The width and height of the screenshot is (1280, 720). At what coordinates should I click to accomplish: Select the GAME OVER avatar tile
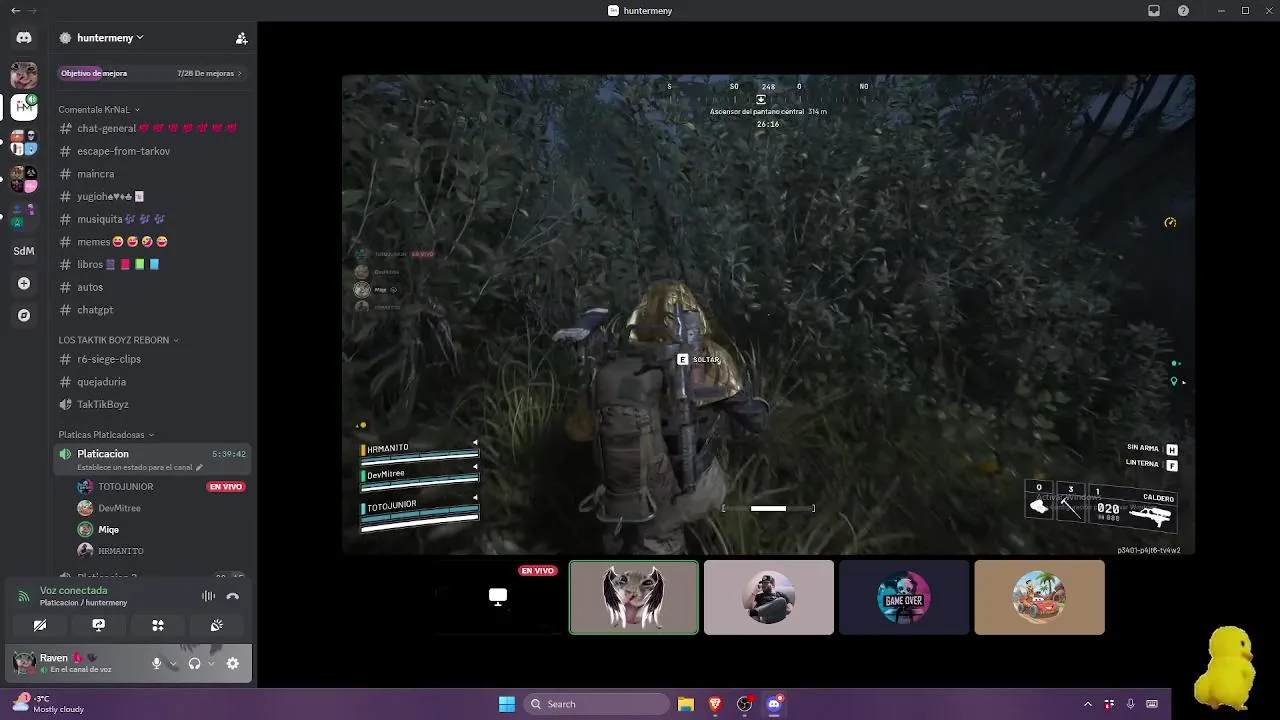coord(904,597)
